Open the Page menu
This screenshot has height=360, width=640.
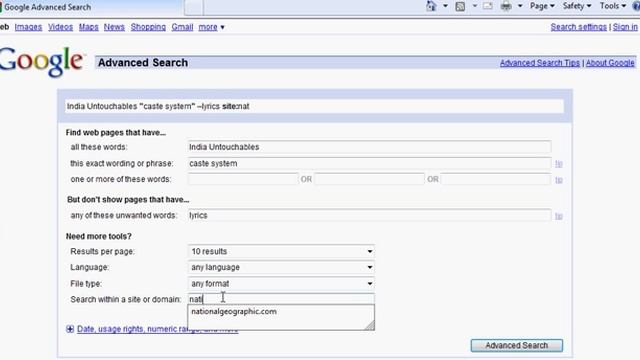click(x=542, y=6)
